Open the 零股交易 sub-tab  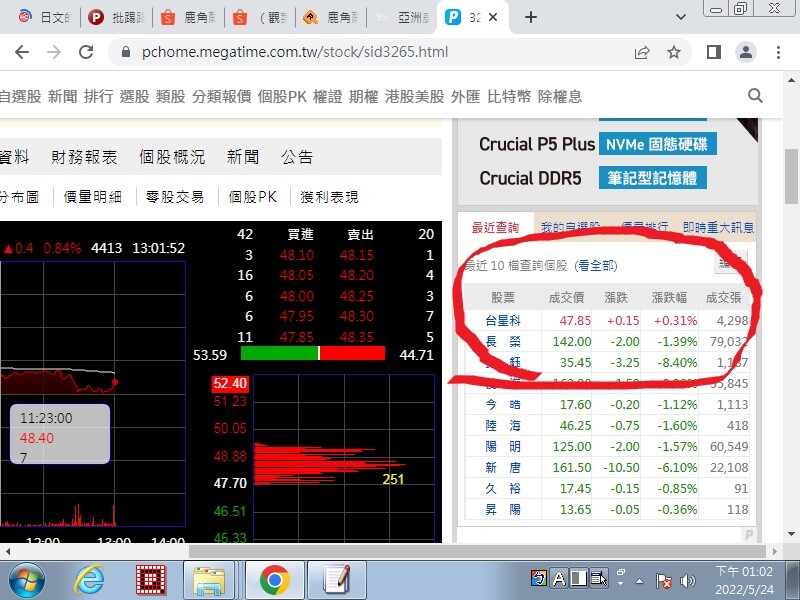174,197
